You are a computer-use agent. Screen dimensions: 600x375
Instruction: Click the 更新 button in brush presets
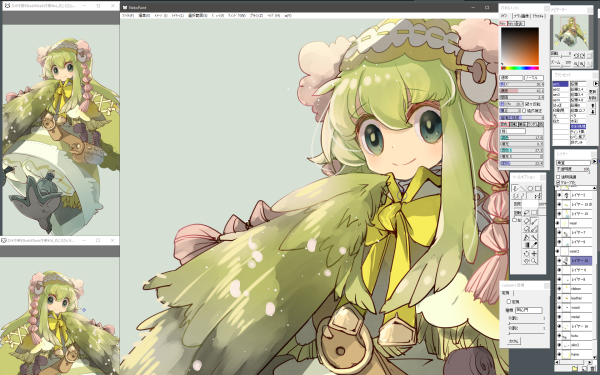pyautogui.click(x=593, y=92)
